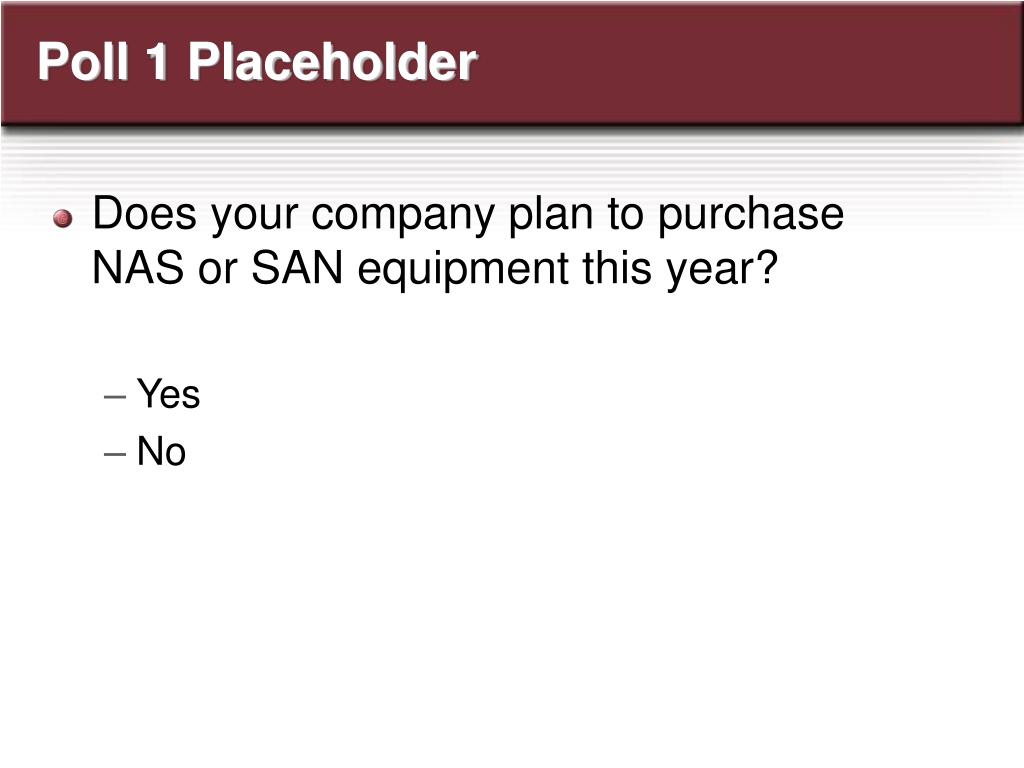
Task: Click the word 'plan' in the question
Action: pos(551,217)
